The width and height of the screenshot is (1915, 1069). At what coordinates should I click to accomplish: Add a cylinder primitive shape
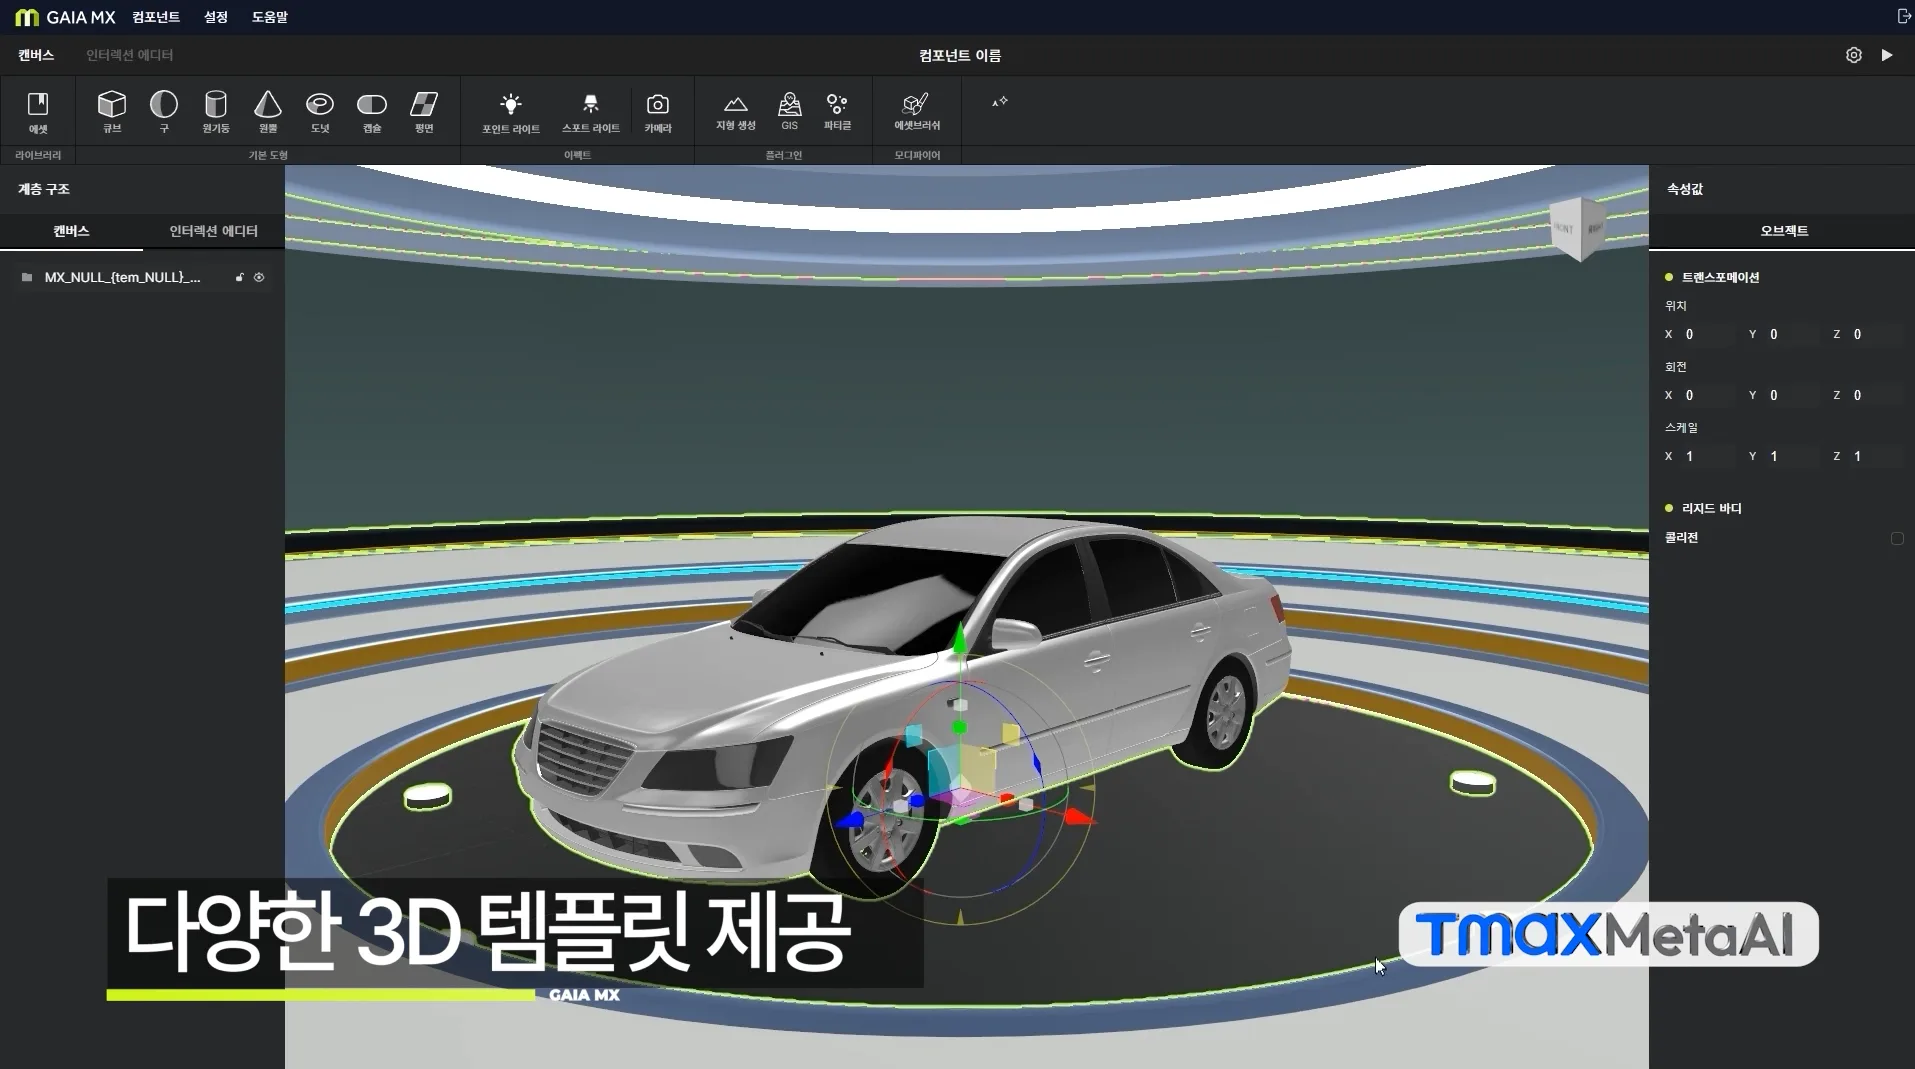pos(216,111)
